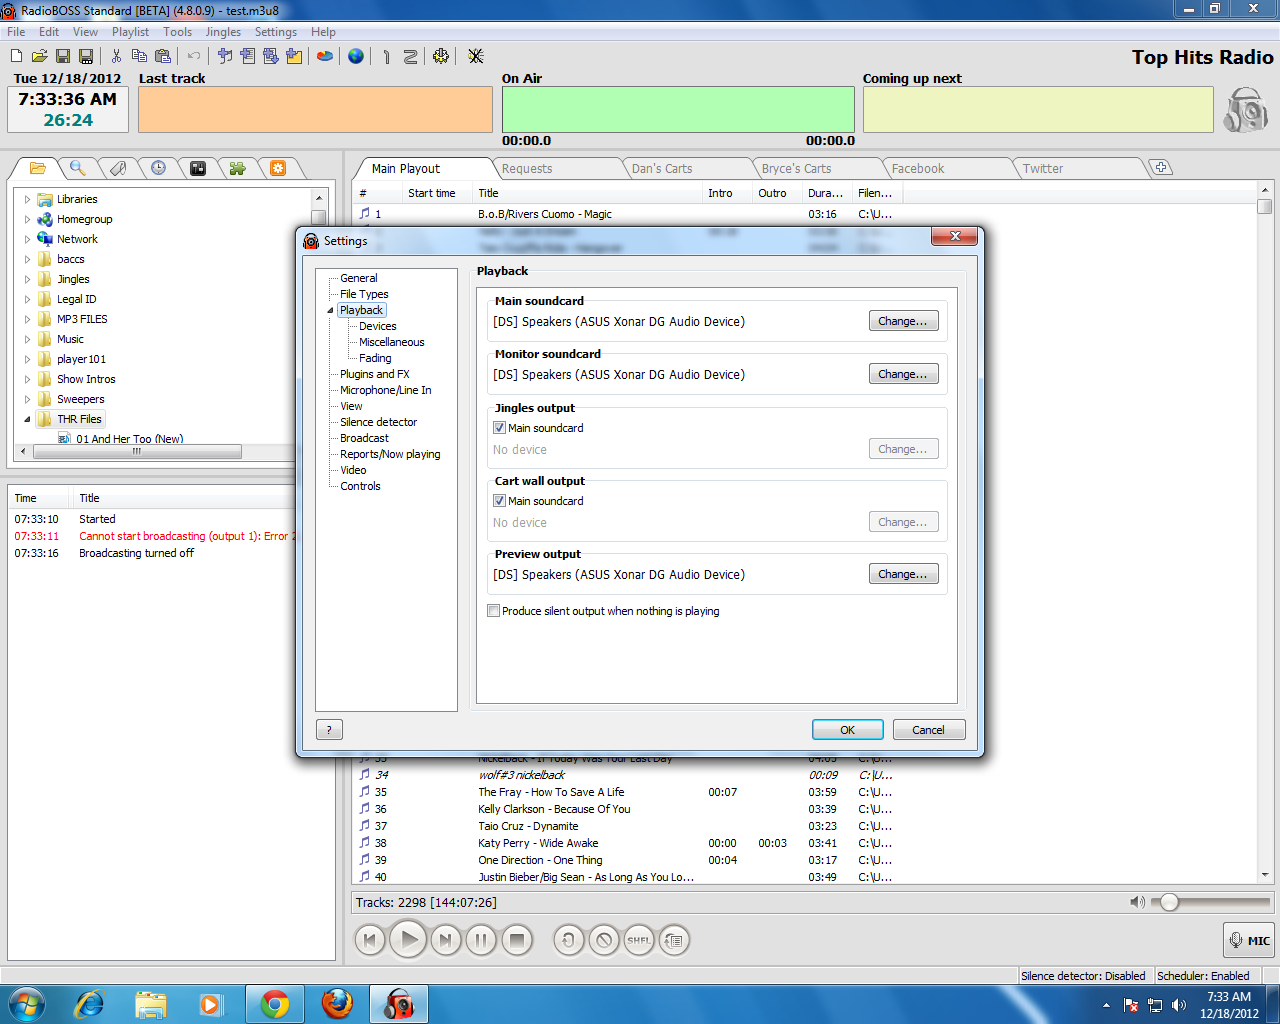The height and width of the screenshot is (1024, 1280).
Task: Create a new playlist with the blank page icon
Action: (16, 56)
